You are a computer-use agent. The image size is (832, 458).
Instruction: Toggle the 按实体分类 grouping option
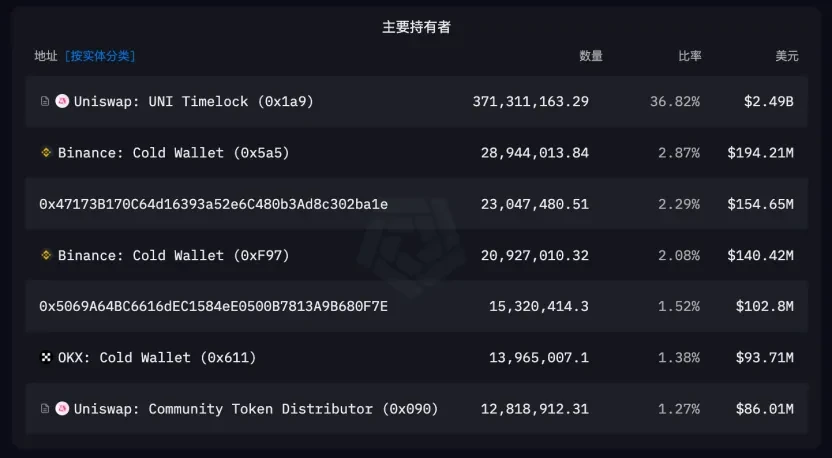tap(100, 56)
